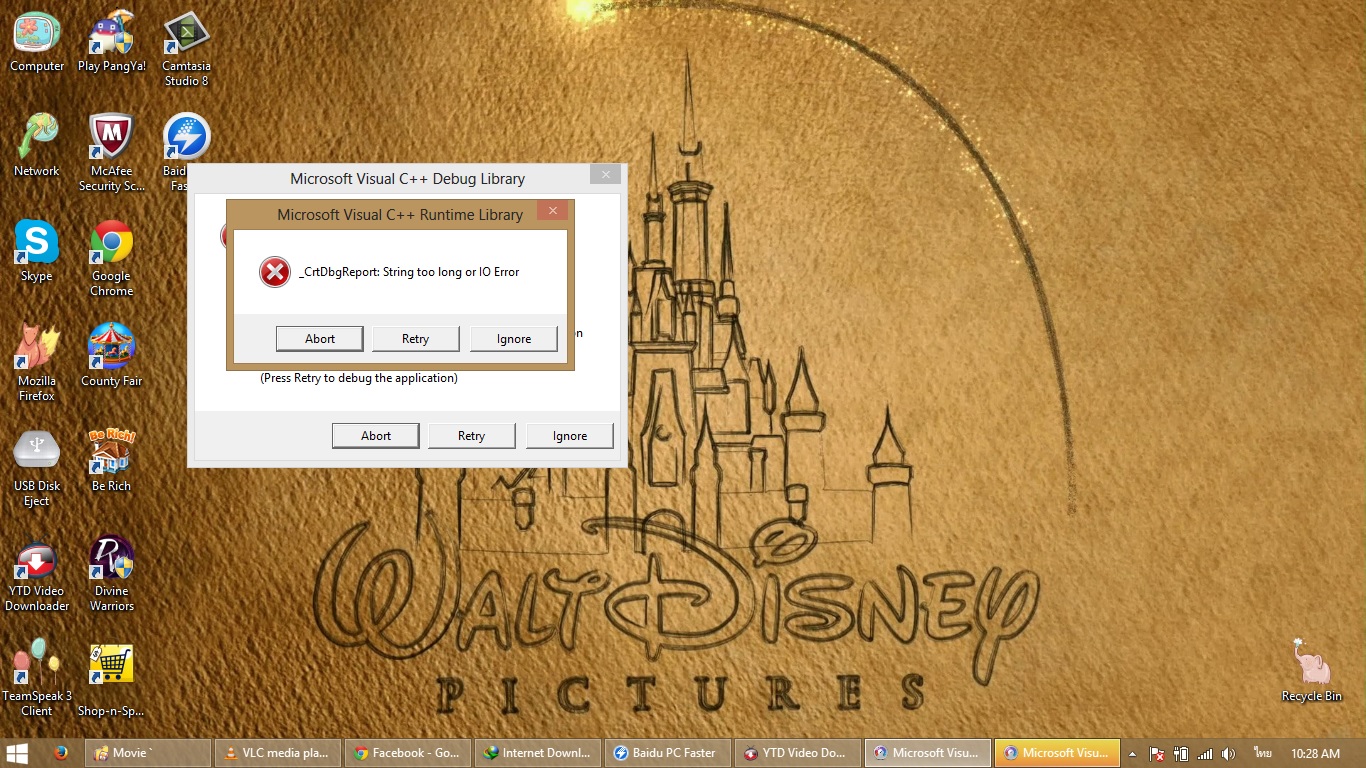Switch to Internet Download Manager in taskbar
This screenshot has width=1366, height=768.
pyautogui.click(x=538, y=753)
